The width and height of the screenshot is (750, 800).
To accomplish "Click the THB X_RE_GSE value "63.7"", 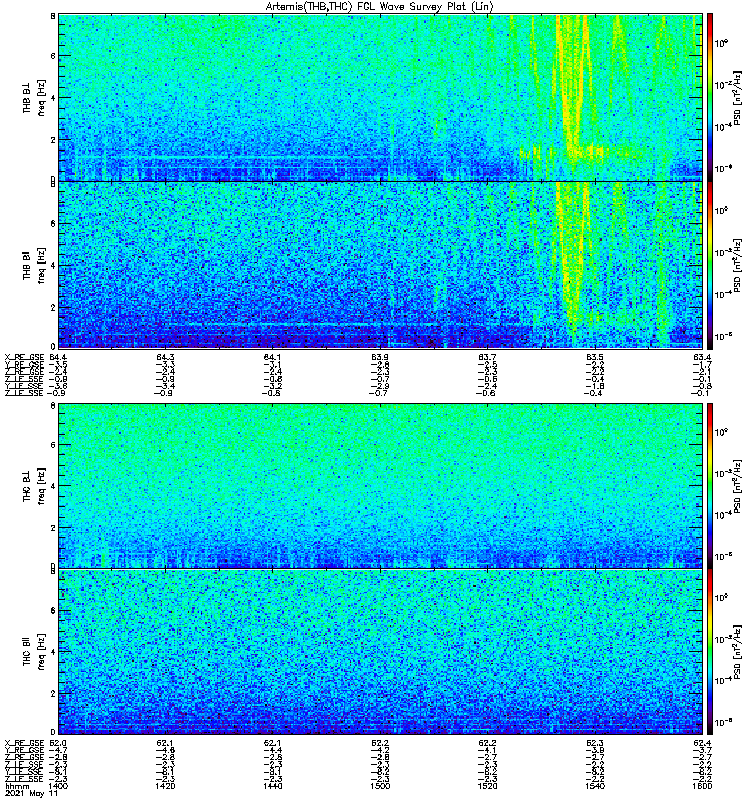I will click(487, 357).
